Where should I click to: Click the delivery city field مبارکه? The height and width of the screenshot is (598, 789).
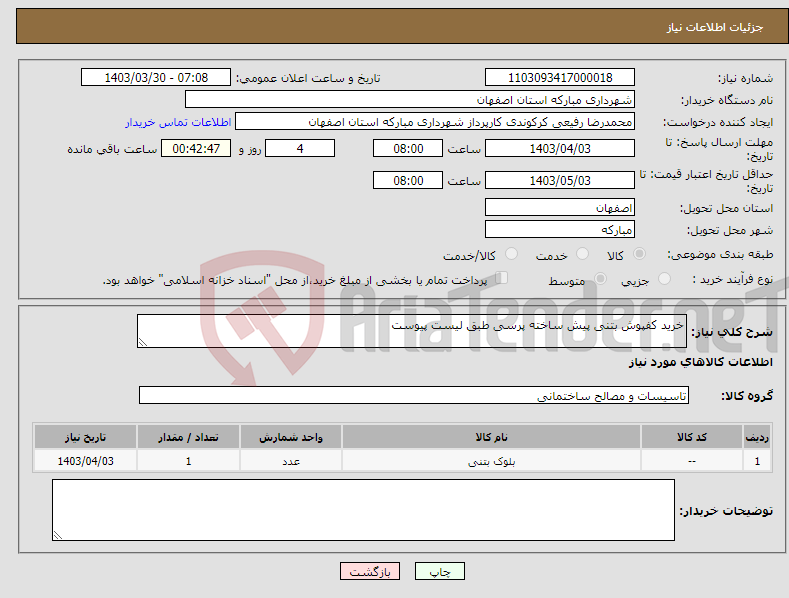point(560,230)
